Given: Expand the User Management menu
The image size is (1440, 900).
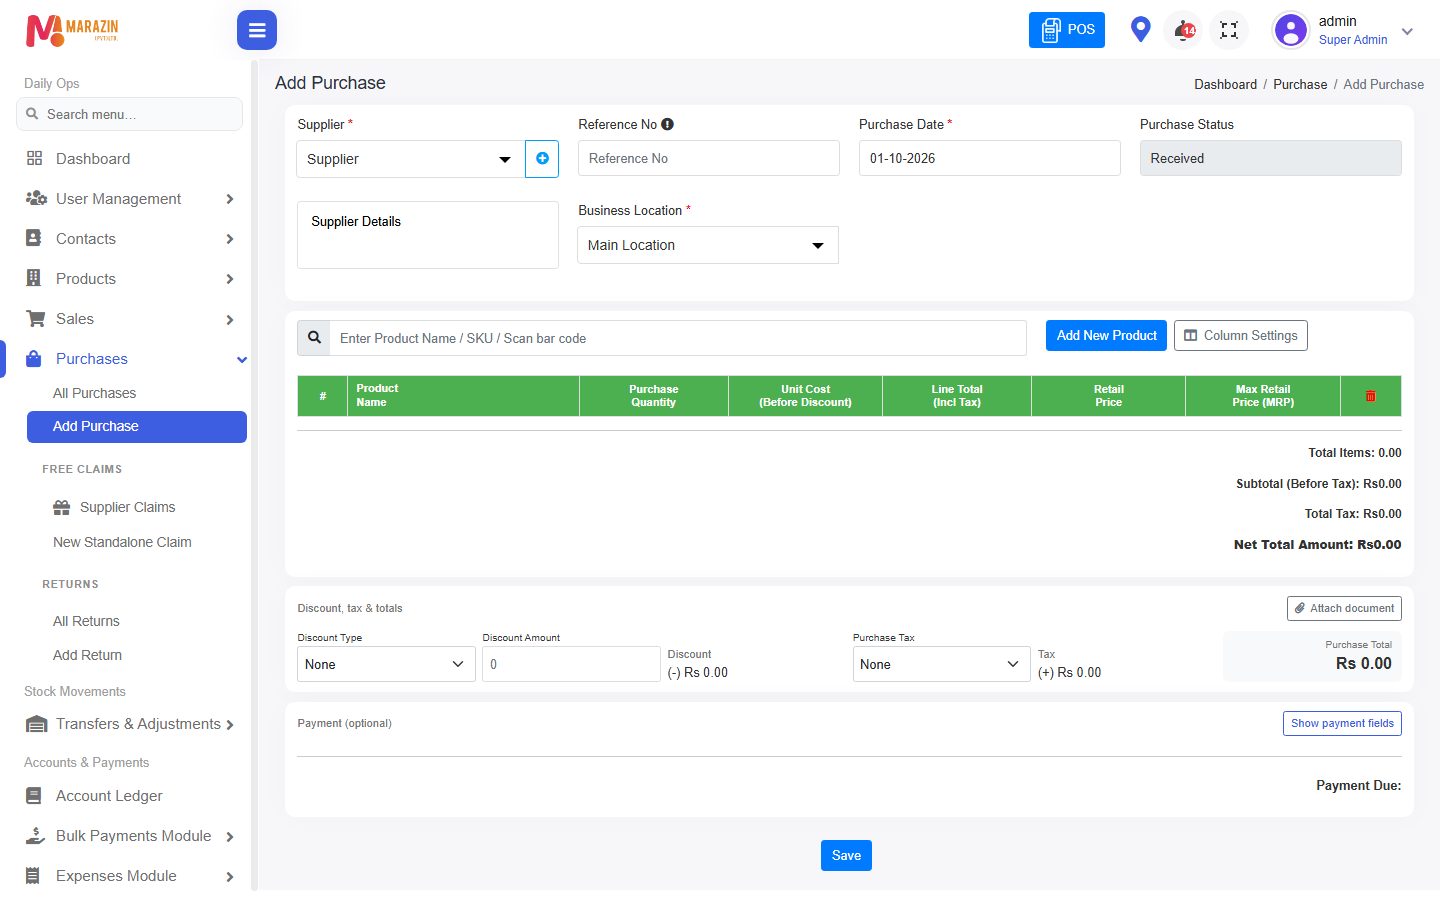Looking at the screenshot, I should [130, 199].
